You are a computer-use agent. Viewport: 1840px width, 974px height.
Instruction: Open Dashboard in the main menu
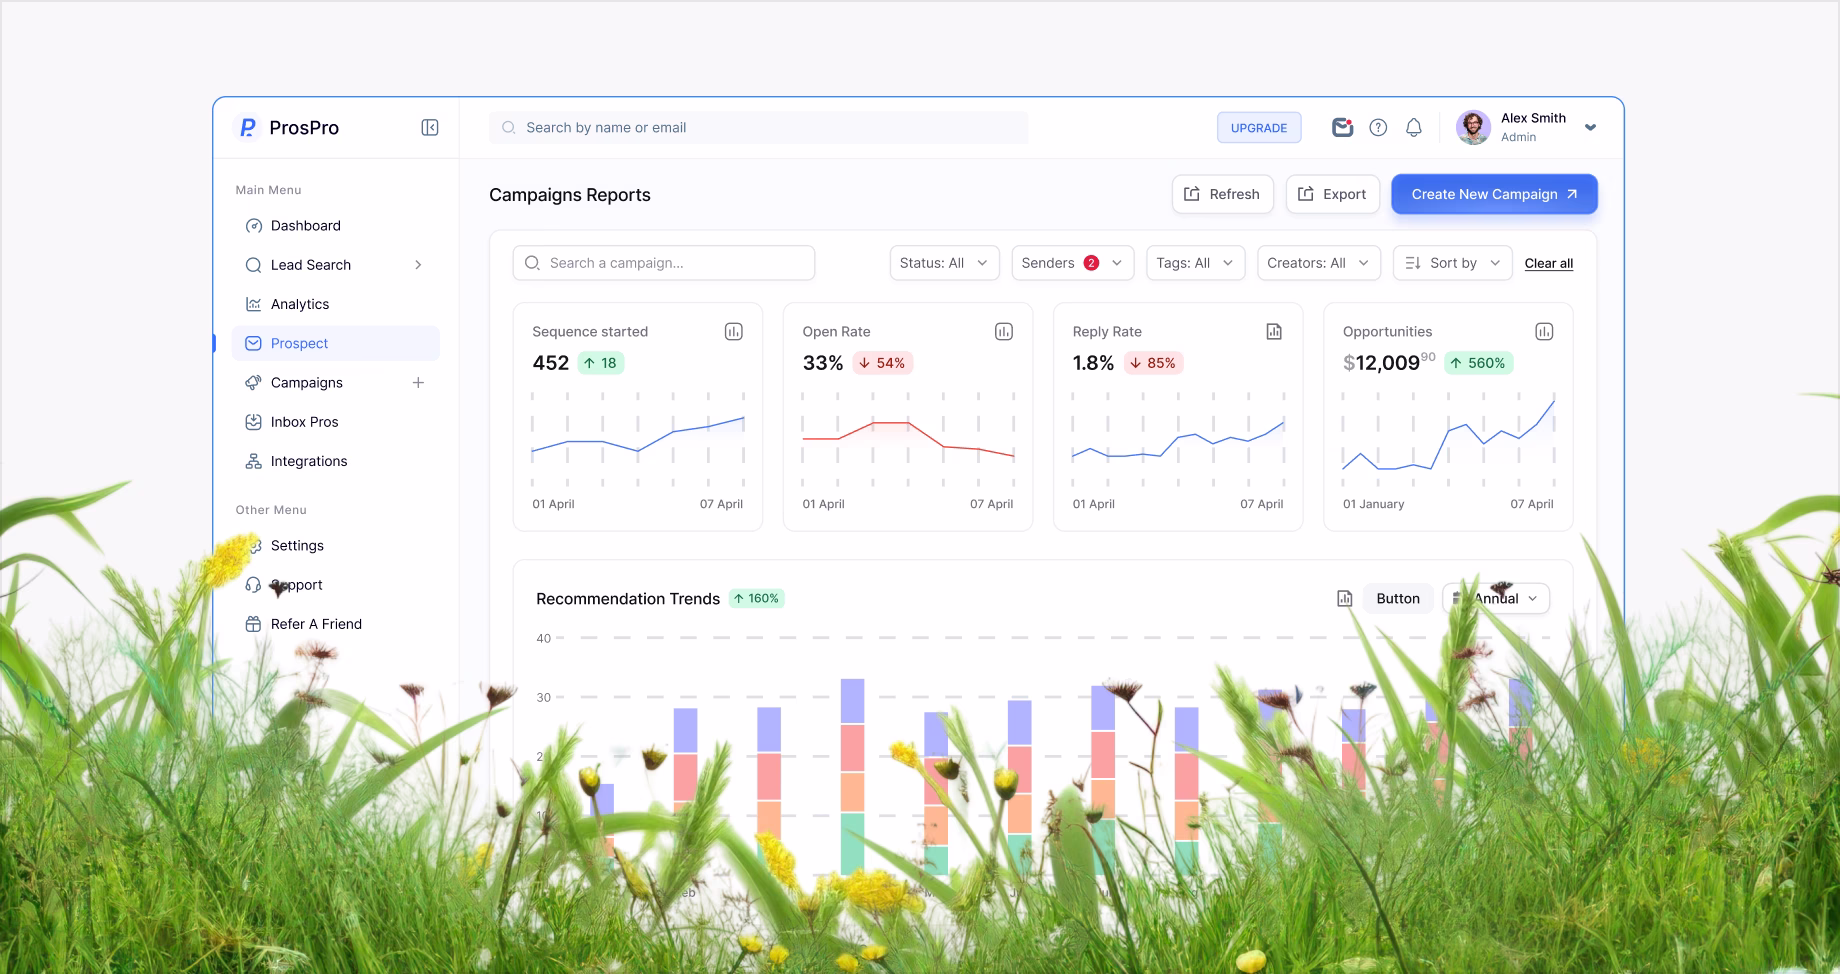click(x=336, y=226)
